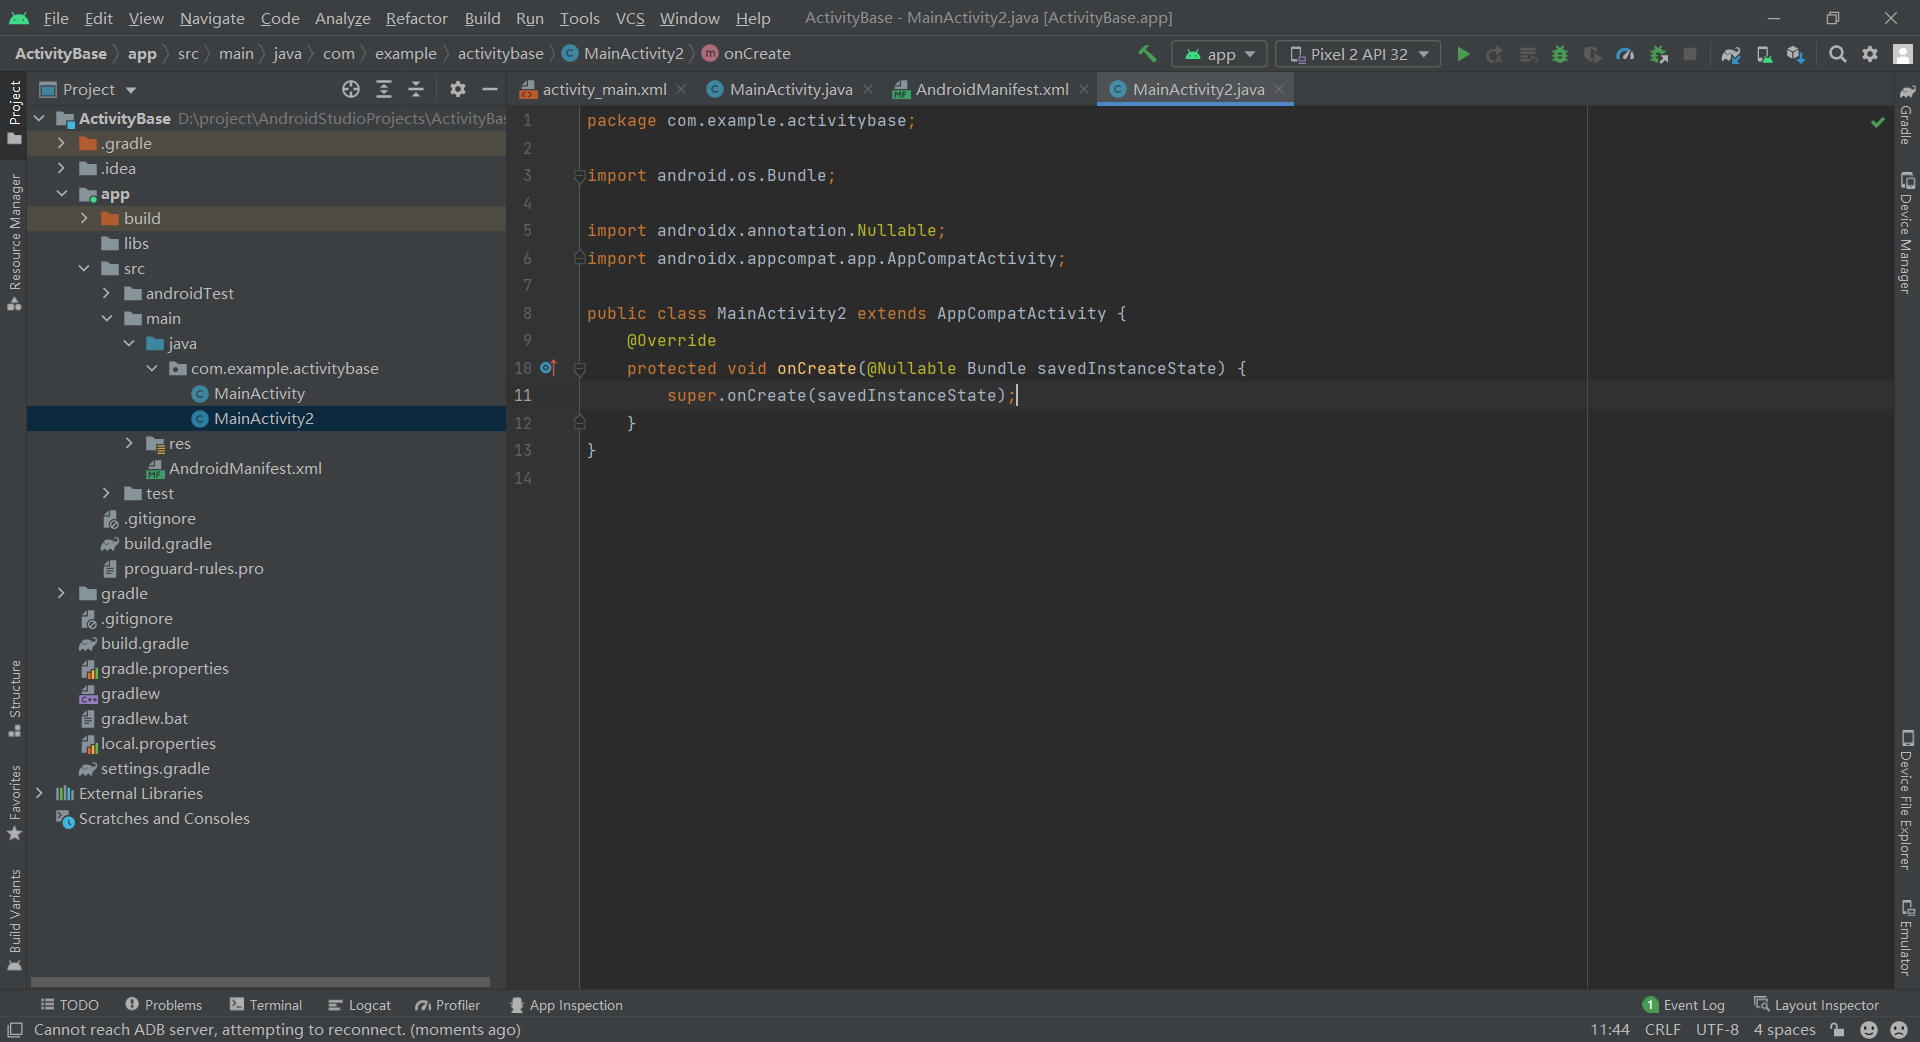Open Project panel options gear
Viewport: 1920px width, 1042px height.
458,89
